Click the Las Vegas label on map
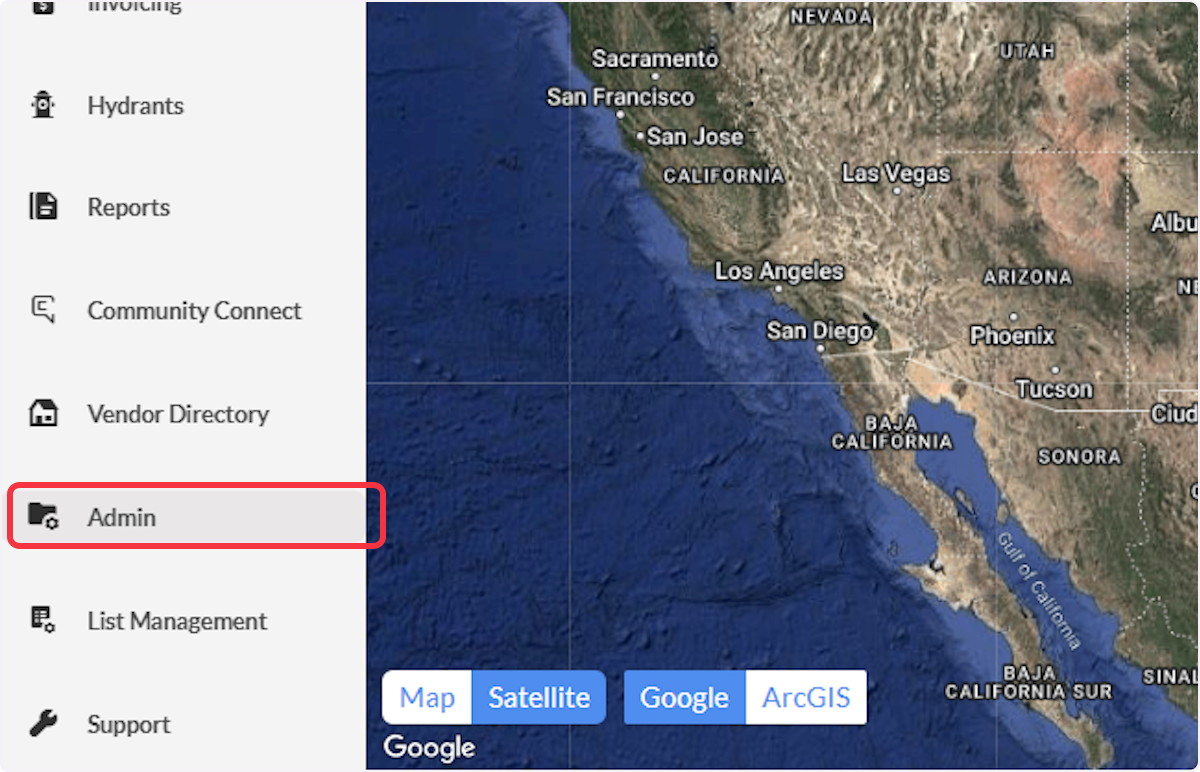This screenshot has width=1200, height=772. point(896,174)
